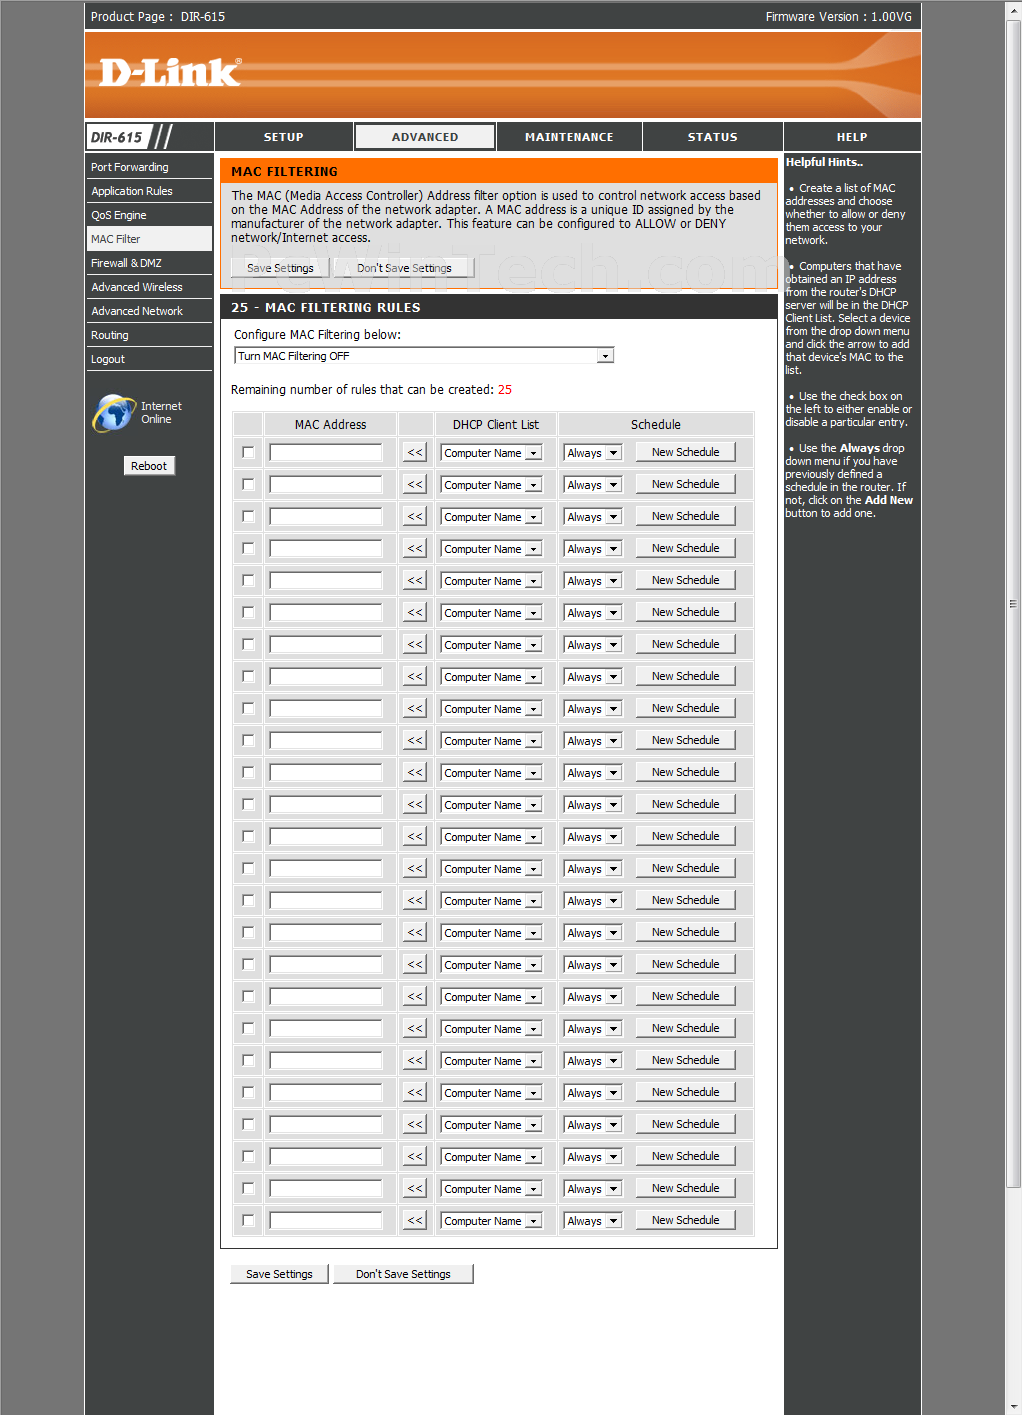Click the bottom Save Settings button
This screenshot has width=1022, height=1415.
(280, 1274)
